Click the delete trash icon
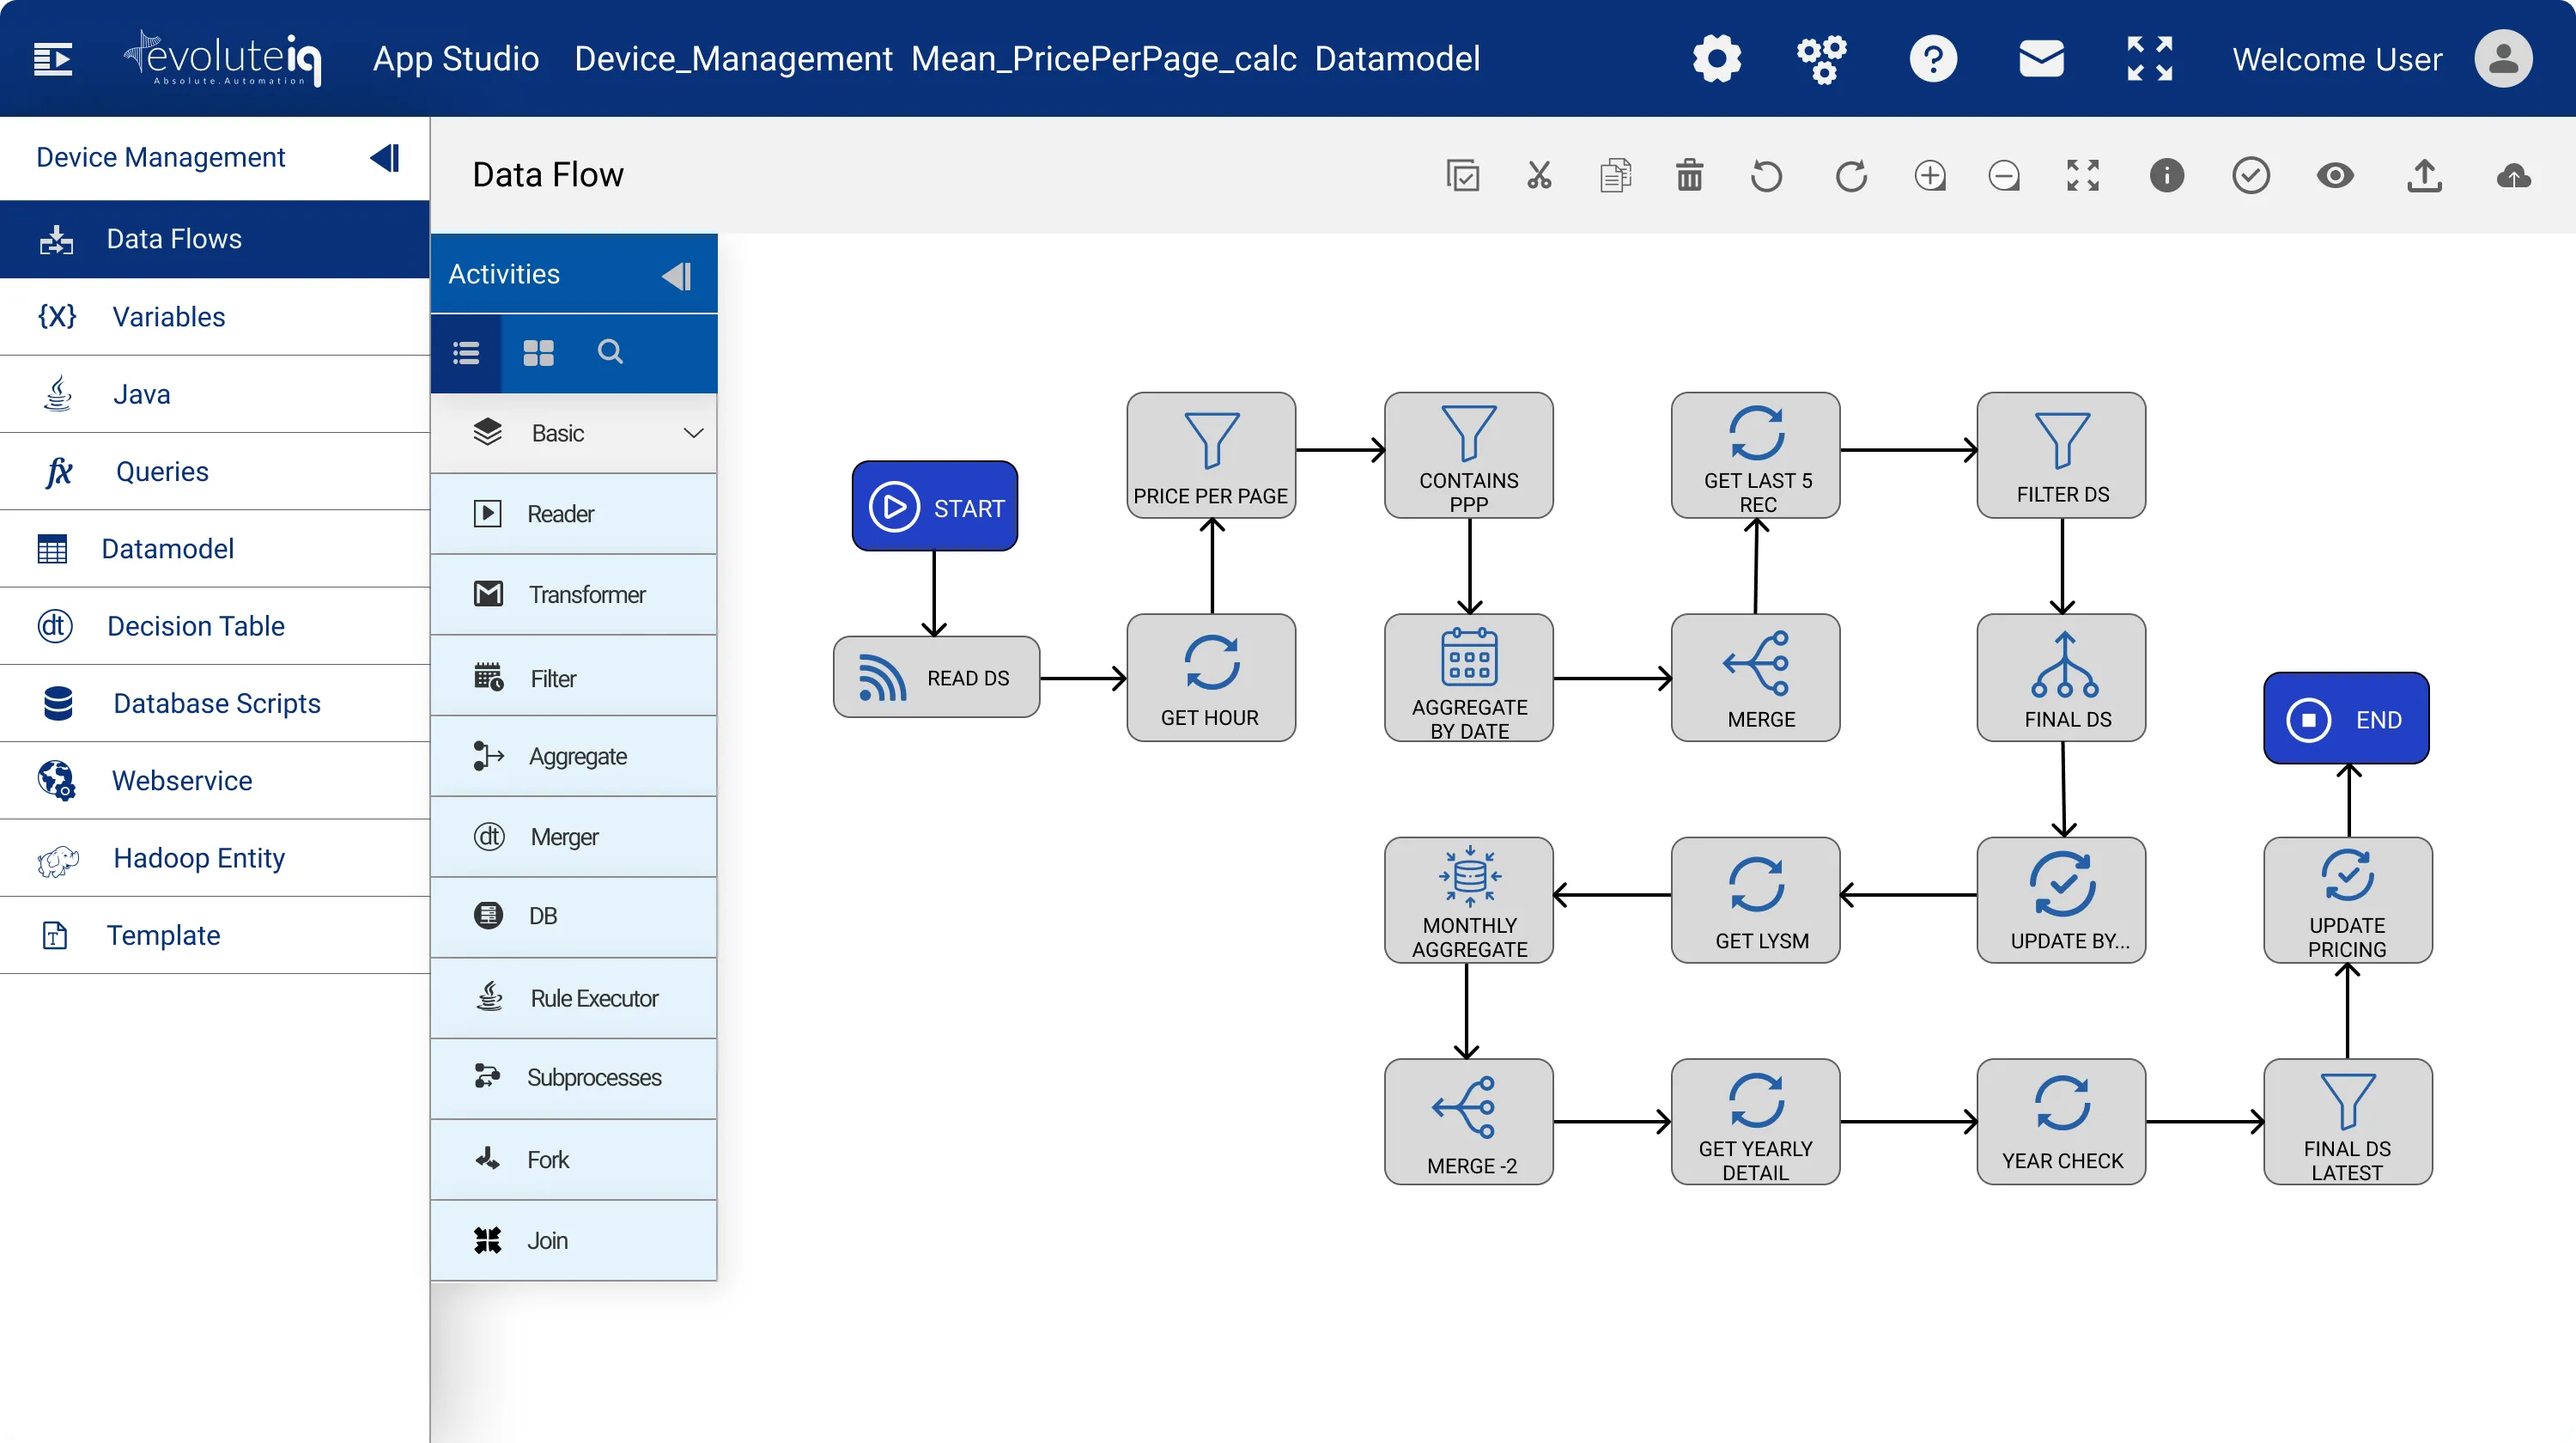This screenshot has height=1443, width=2576. (x=1689, y=176)
